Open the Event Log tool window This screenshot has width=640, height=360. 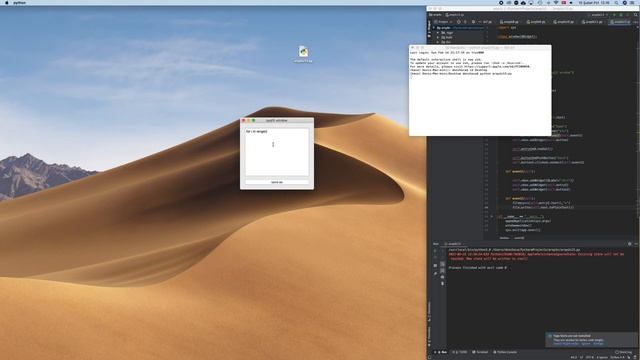point(622,352)
